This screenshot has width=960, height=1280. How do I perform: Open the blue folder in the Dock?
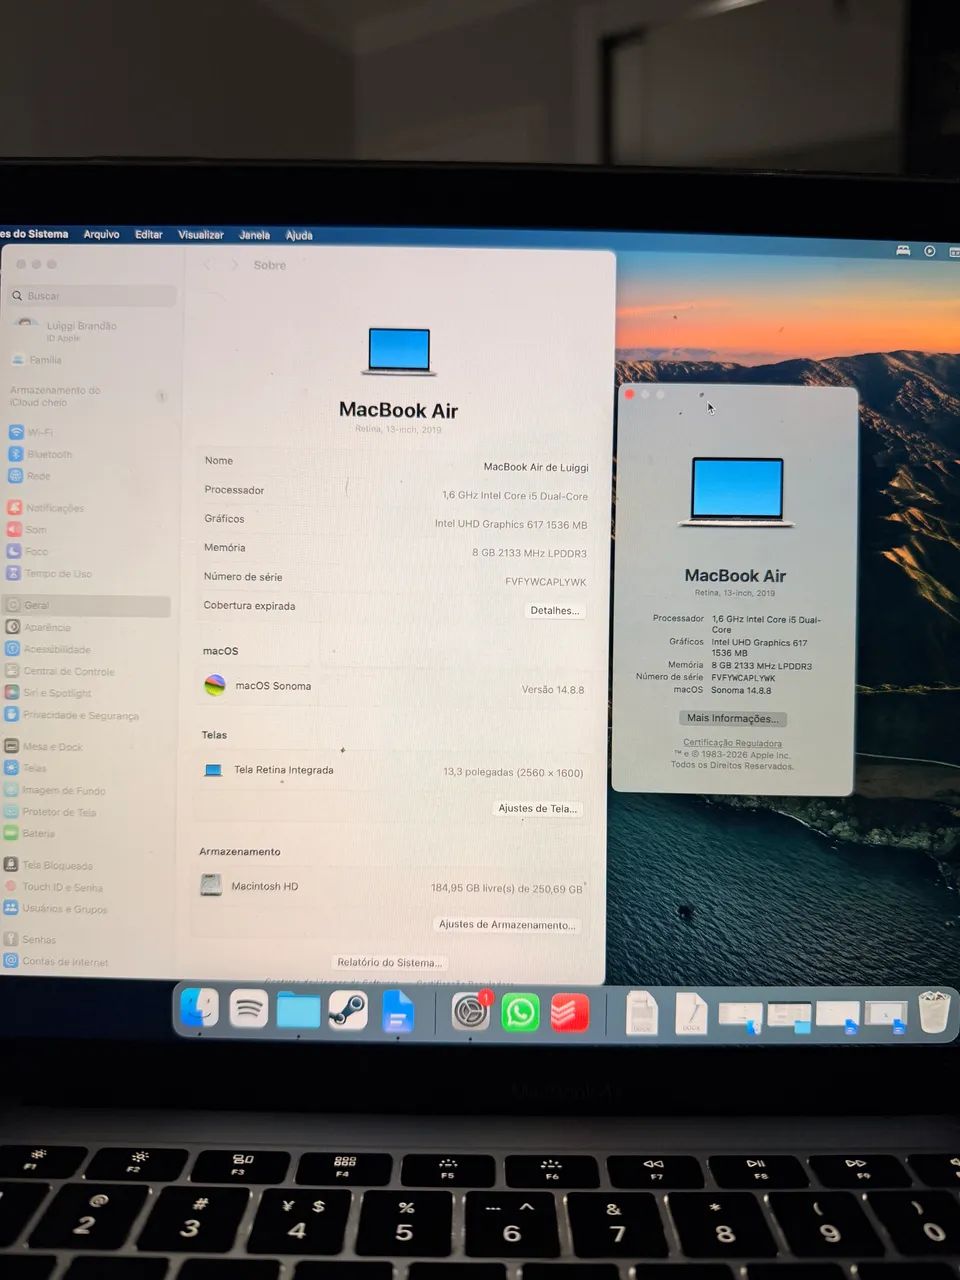(298, 1011)
